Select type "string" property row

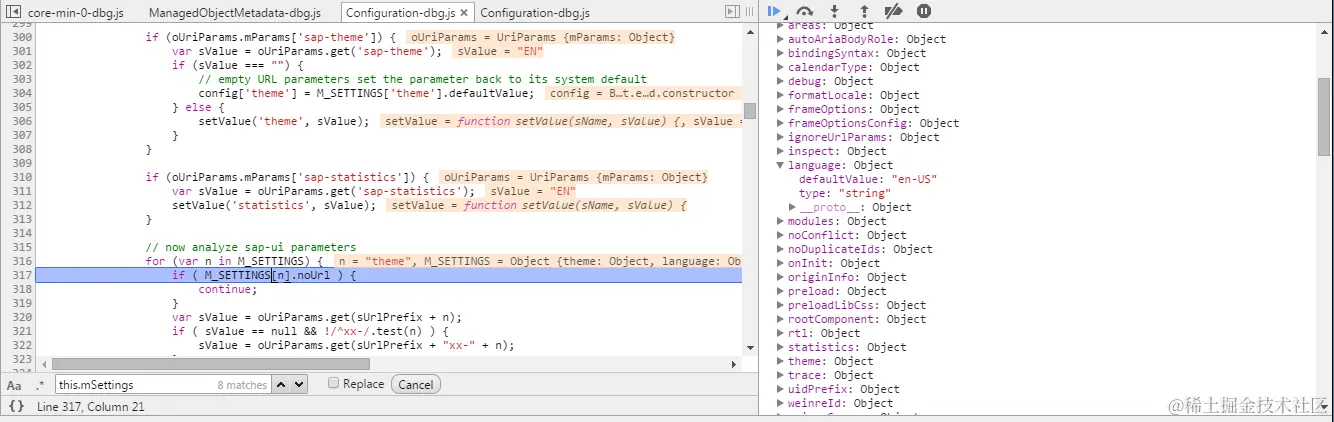coord(844,193)
